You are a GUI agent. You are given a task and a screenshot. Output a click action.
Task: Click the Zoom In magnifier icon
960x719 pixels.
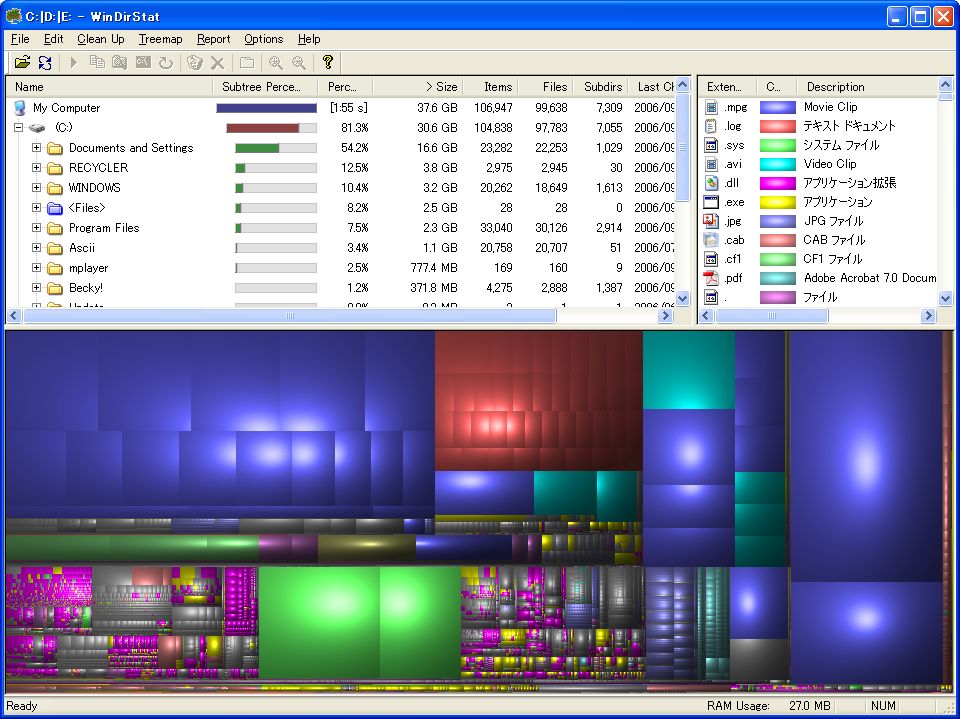point(276,62)
